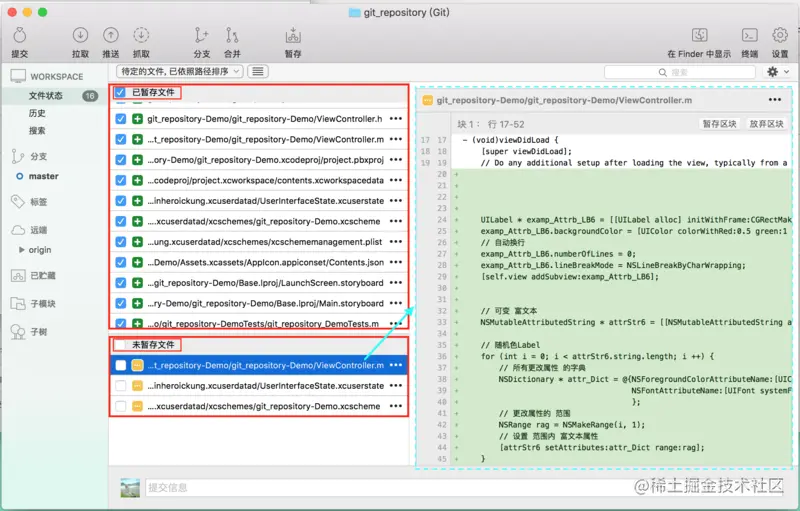The height and width of the screenshot is (511, 800).
Task: Select the staged xcschememanagement.plist row
Action: (259, 242)
